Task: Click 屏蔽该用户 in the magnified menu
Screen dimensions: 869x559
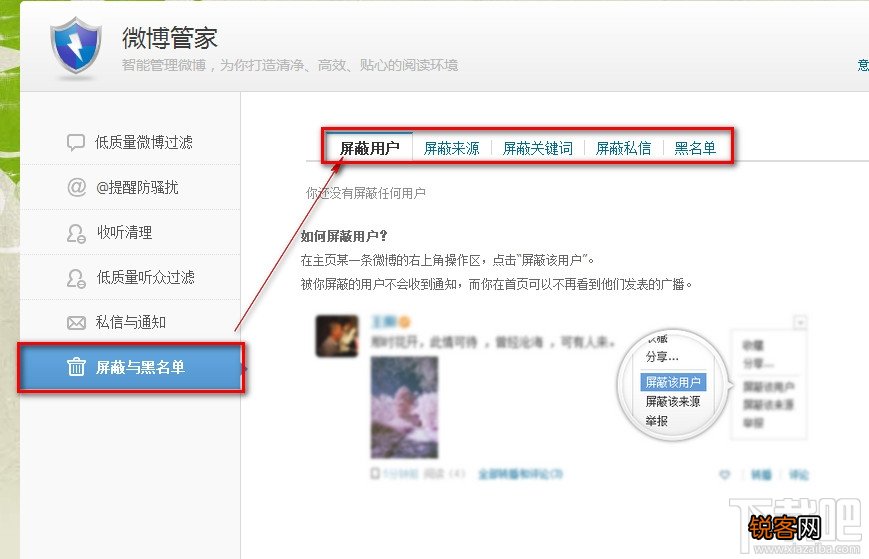Action: pos(673,382)
